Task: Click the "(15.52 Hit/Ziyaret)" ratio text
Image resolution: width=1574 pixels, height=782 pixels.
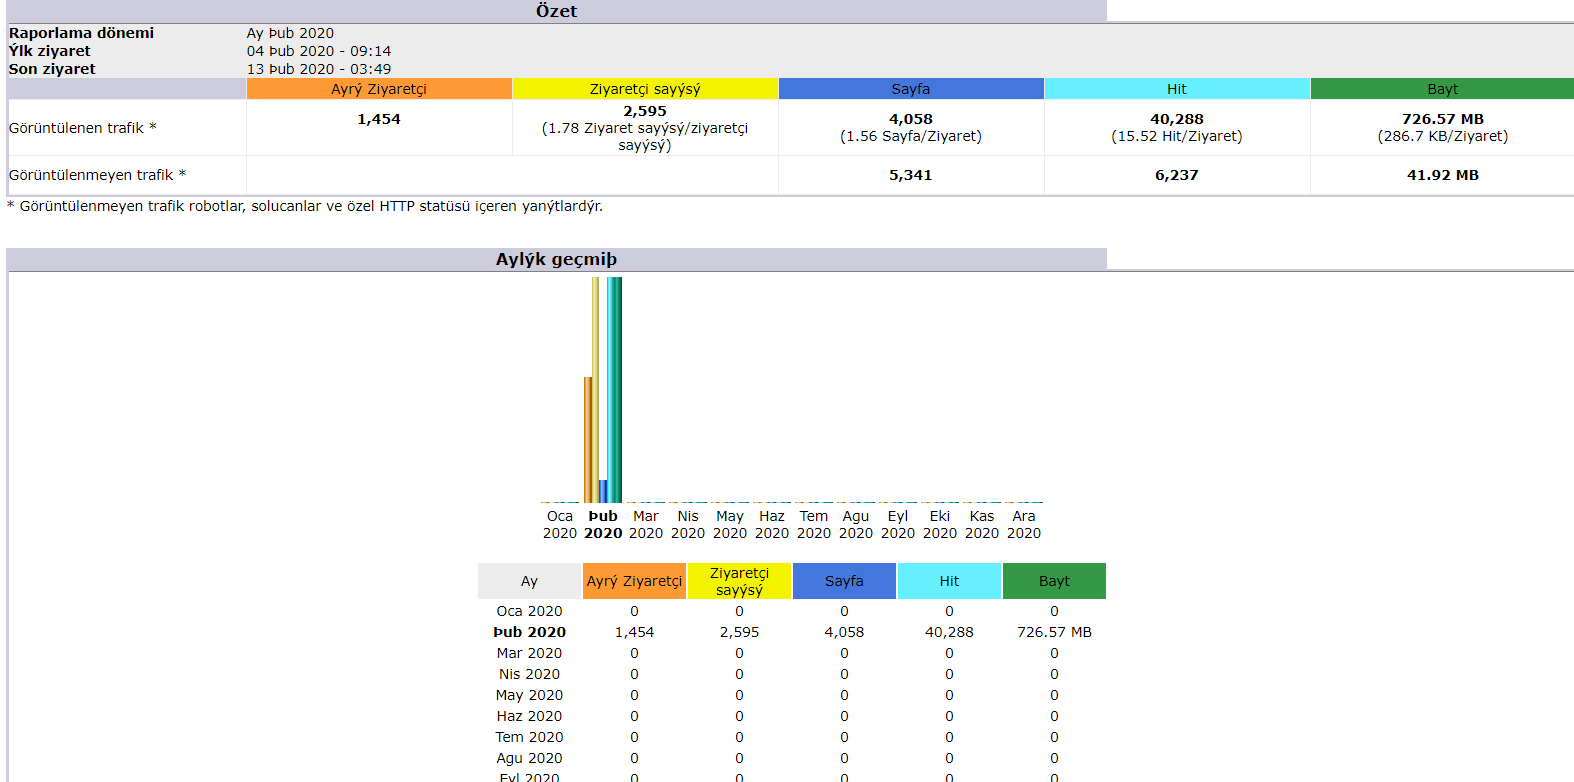Action: pyautogui.click(x=1177, y=136)
